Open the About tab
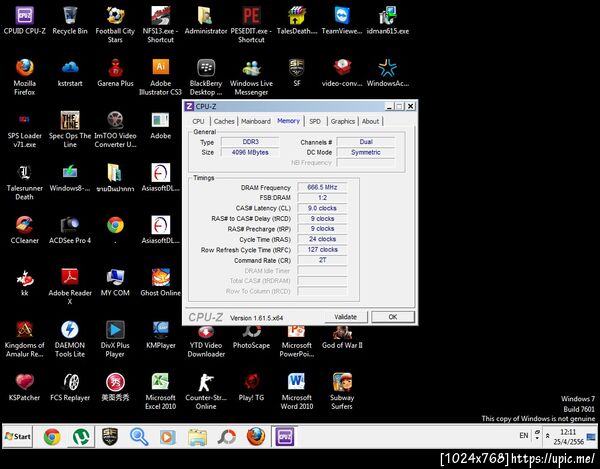600x469 pixels. 370,121
